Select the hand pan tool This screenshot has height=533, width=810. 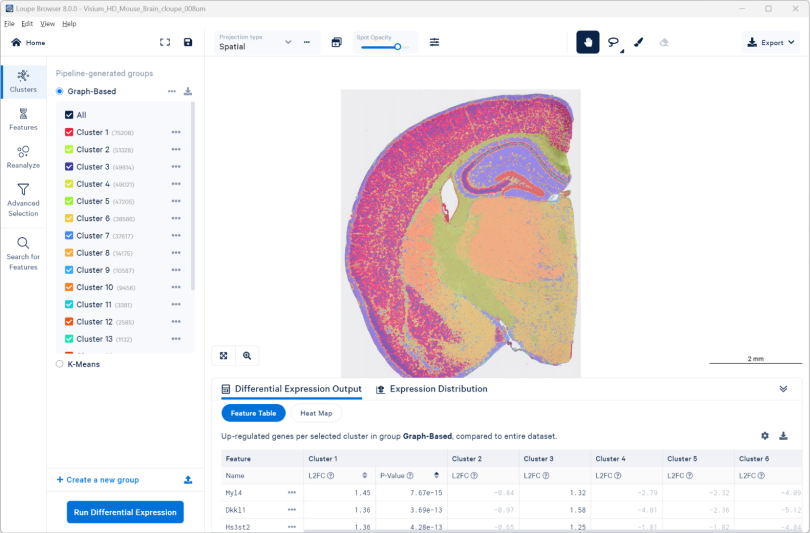pos(588,43)
